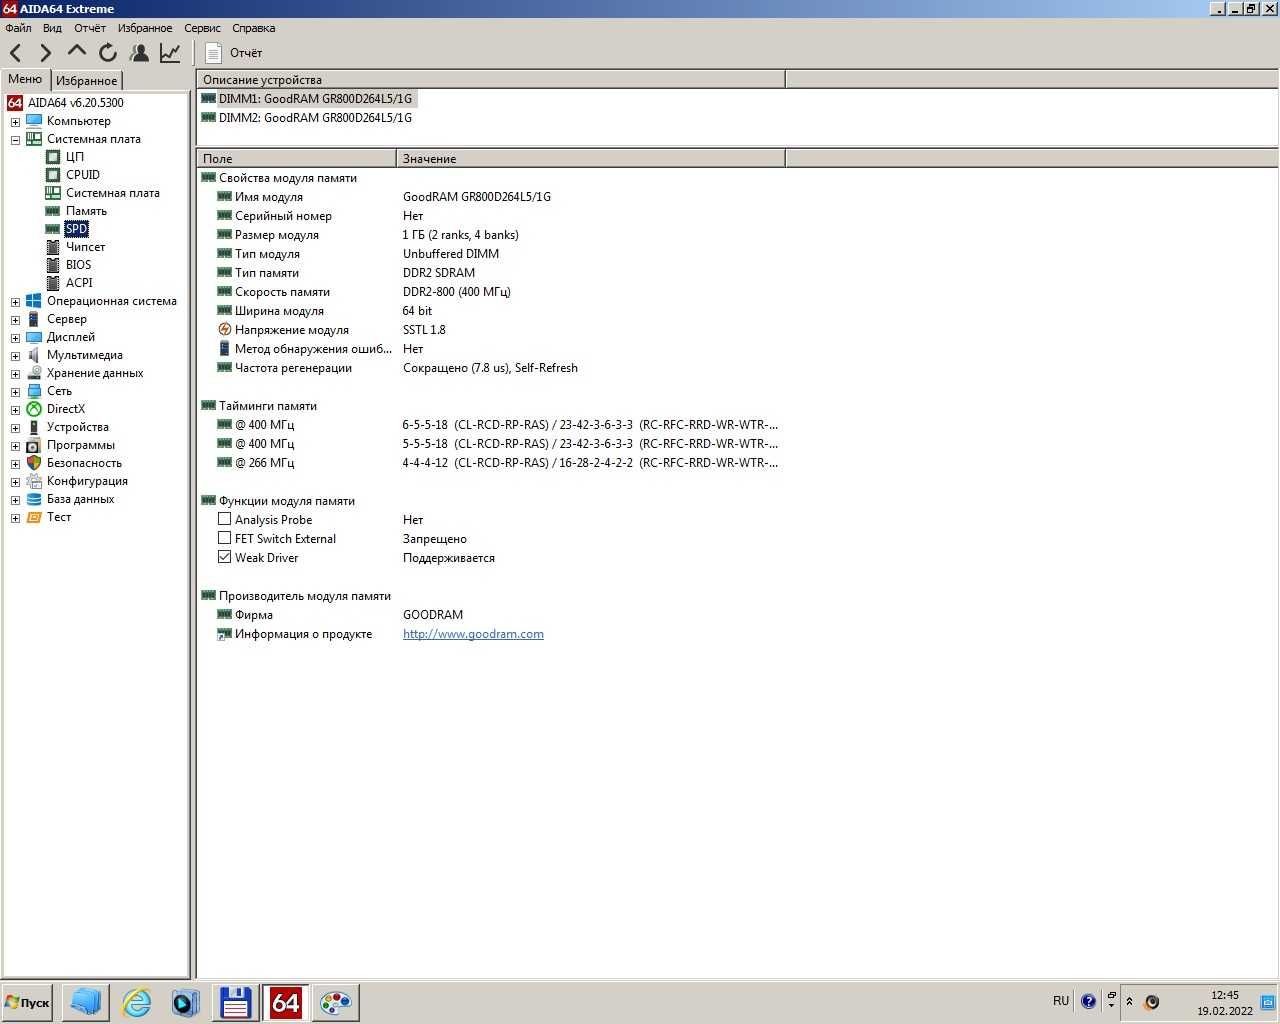This screenshot has height=1024, width=1280.
Task: Open the Сервис menu
Action: click(x=202, y=28)
